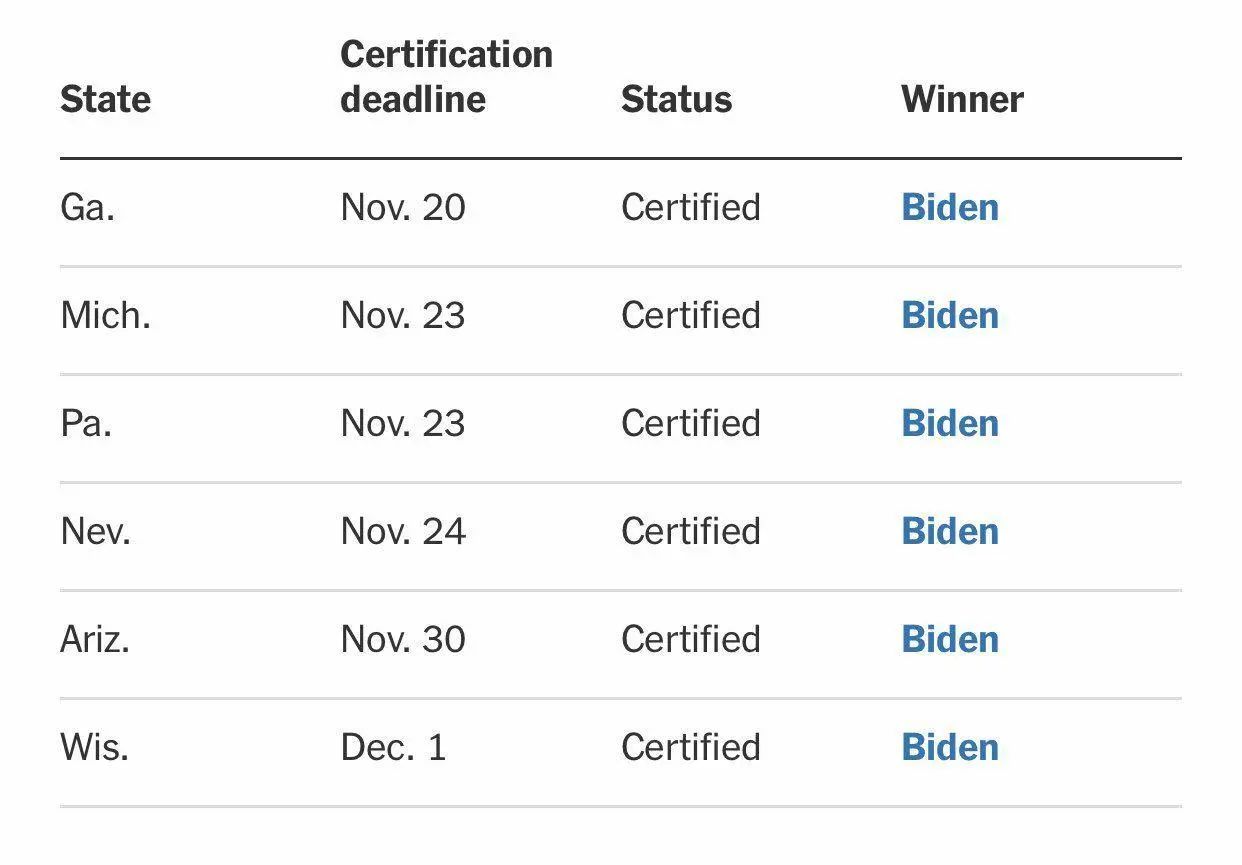
Task: Click the Certification deadline column header
Action: pyautogui.click(x=446, y=76)
